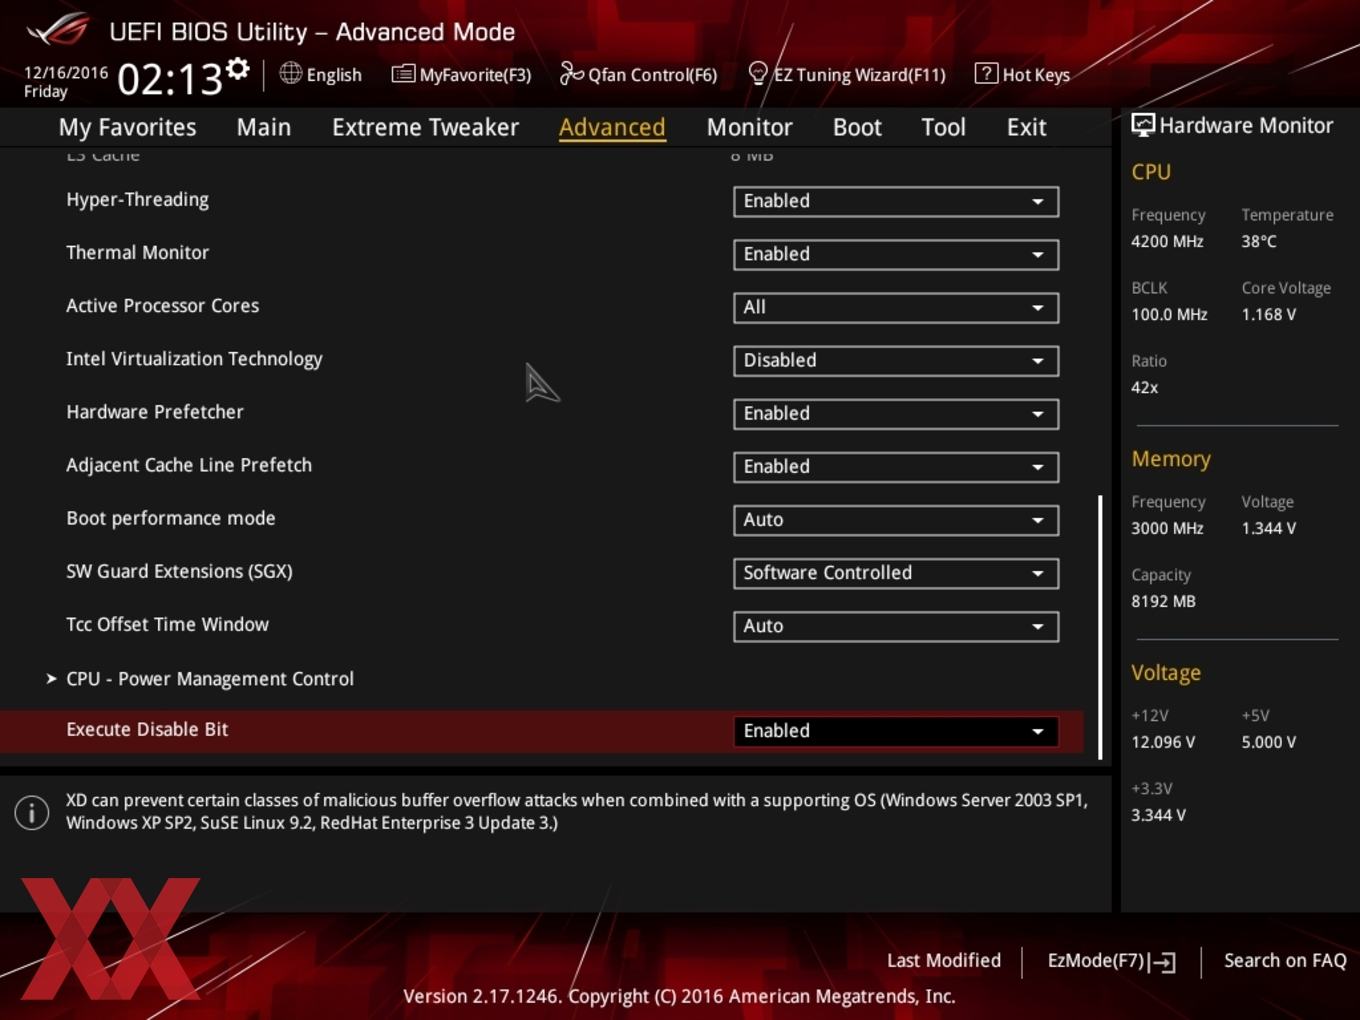Click the English language button
The width and height of the screenshot is (1360, 1020).
click(x=321, y=74)
